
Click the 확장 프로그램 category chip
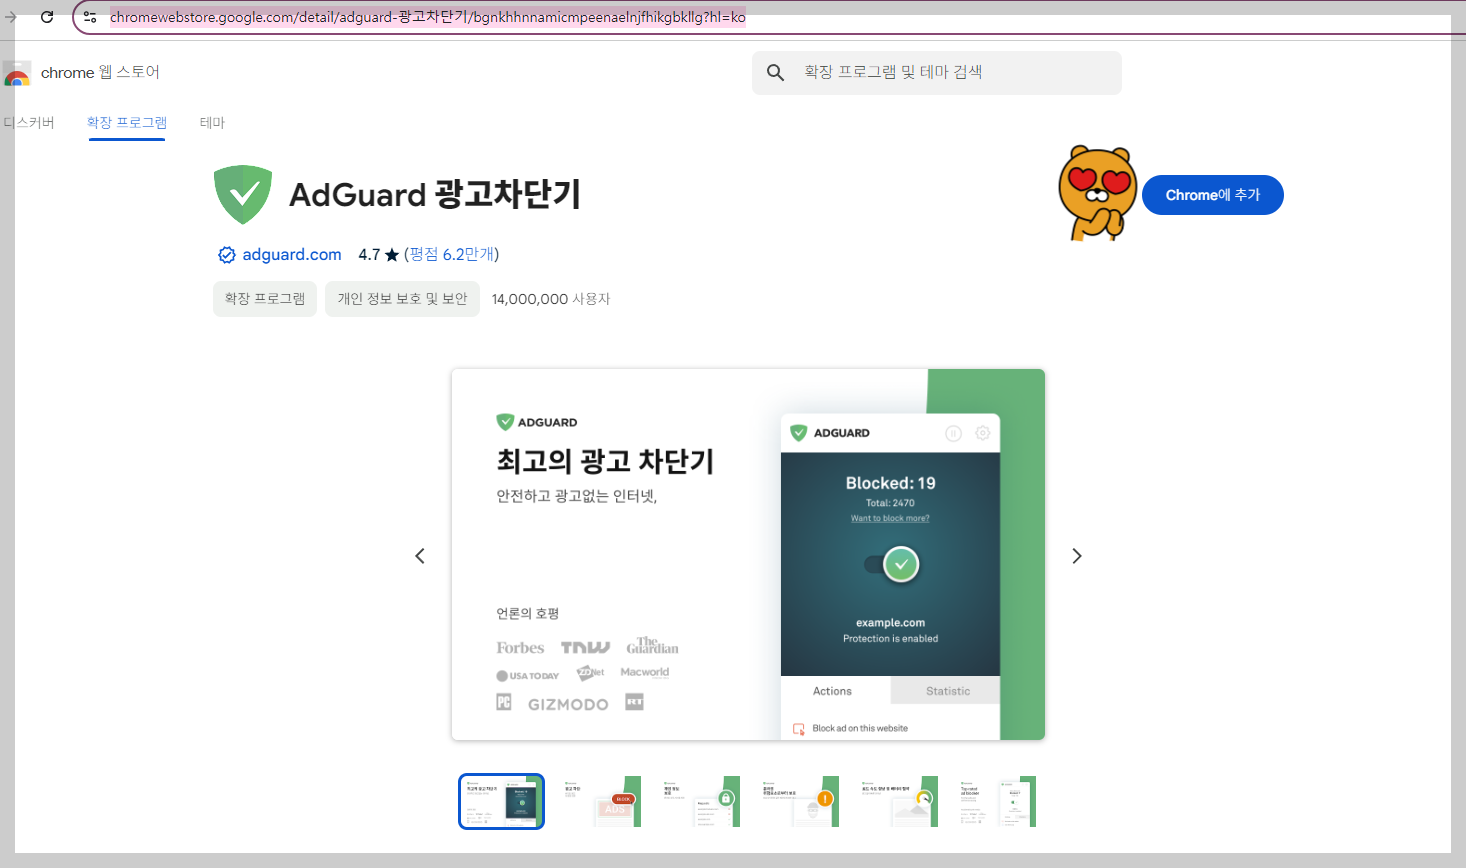[x=265, y=299]
